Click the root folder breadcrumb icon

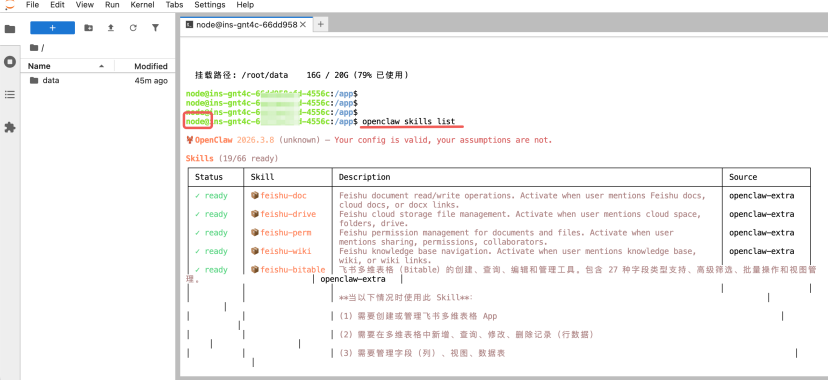click(34, 48)
